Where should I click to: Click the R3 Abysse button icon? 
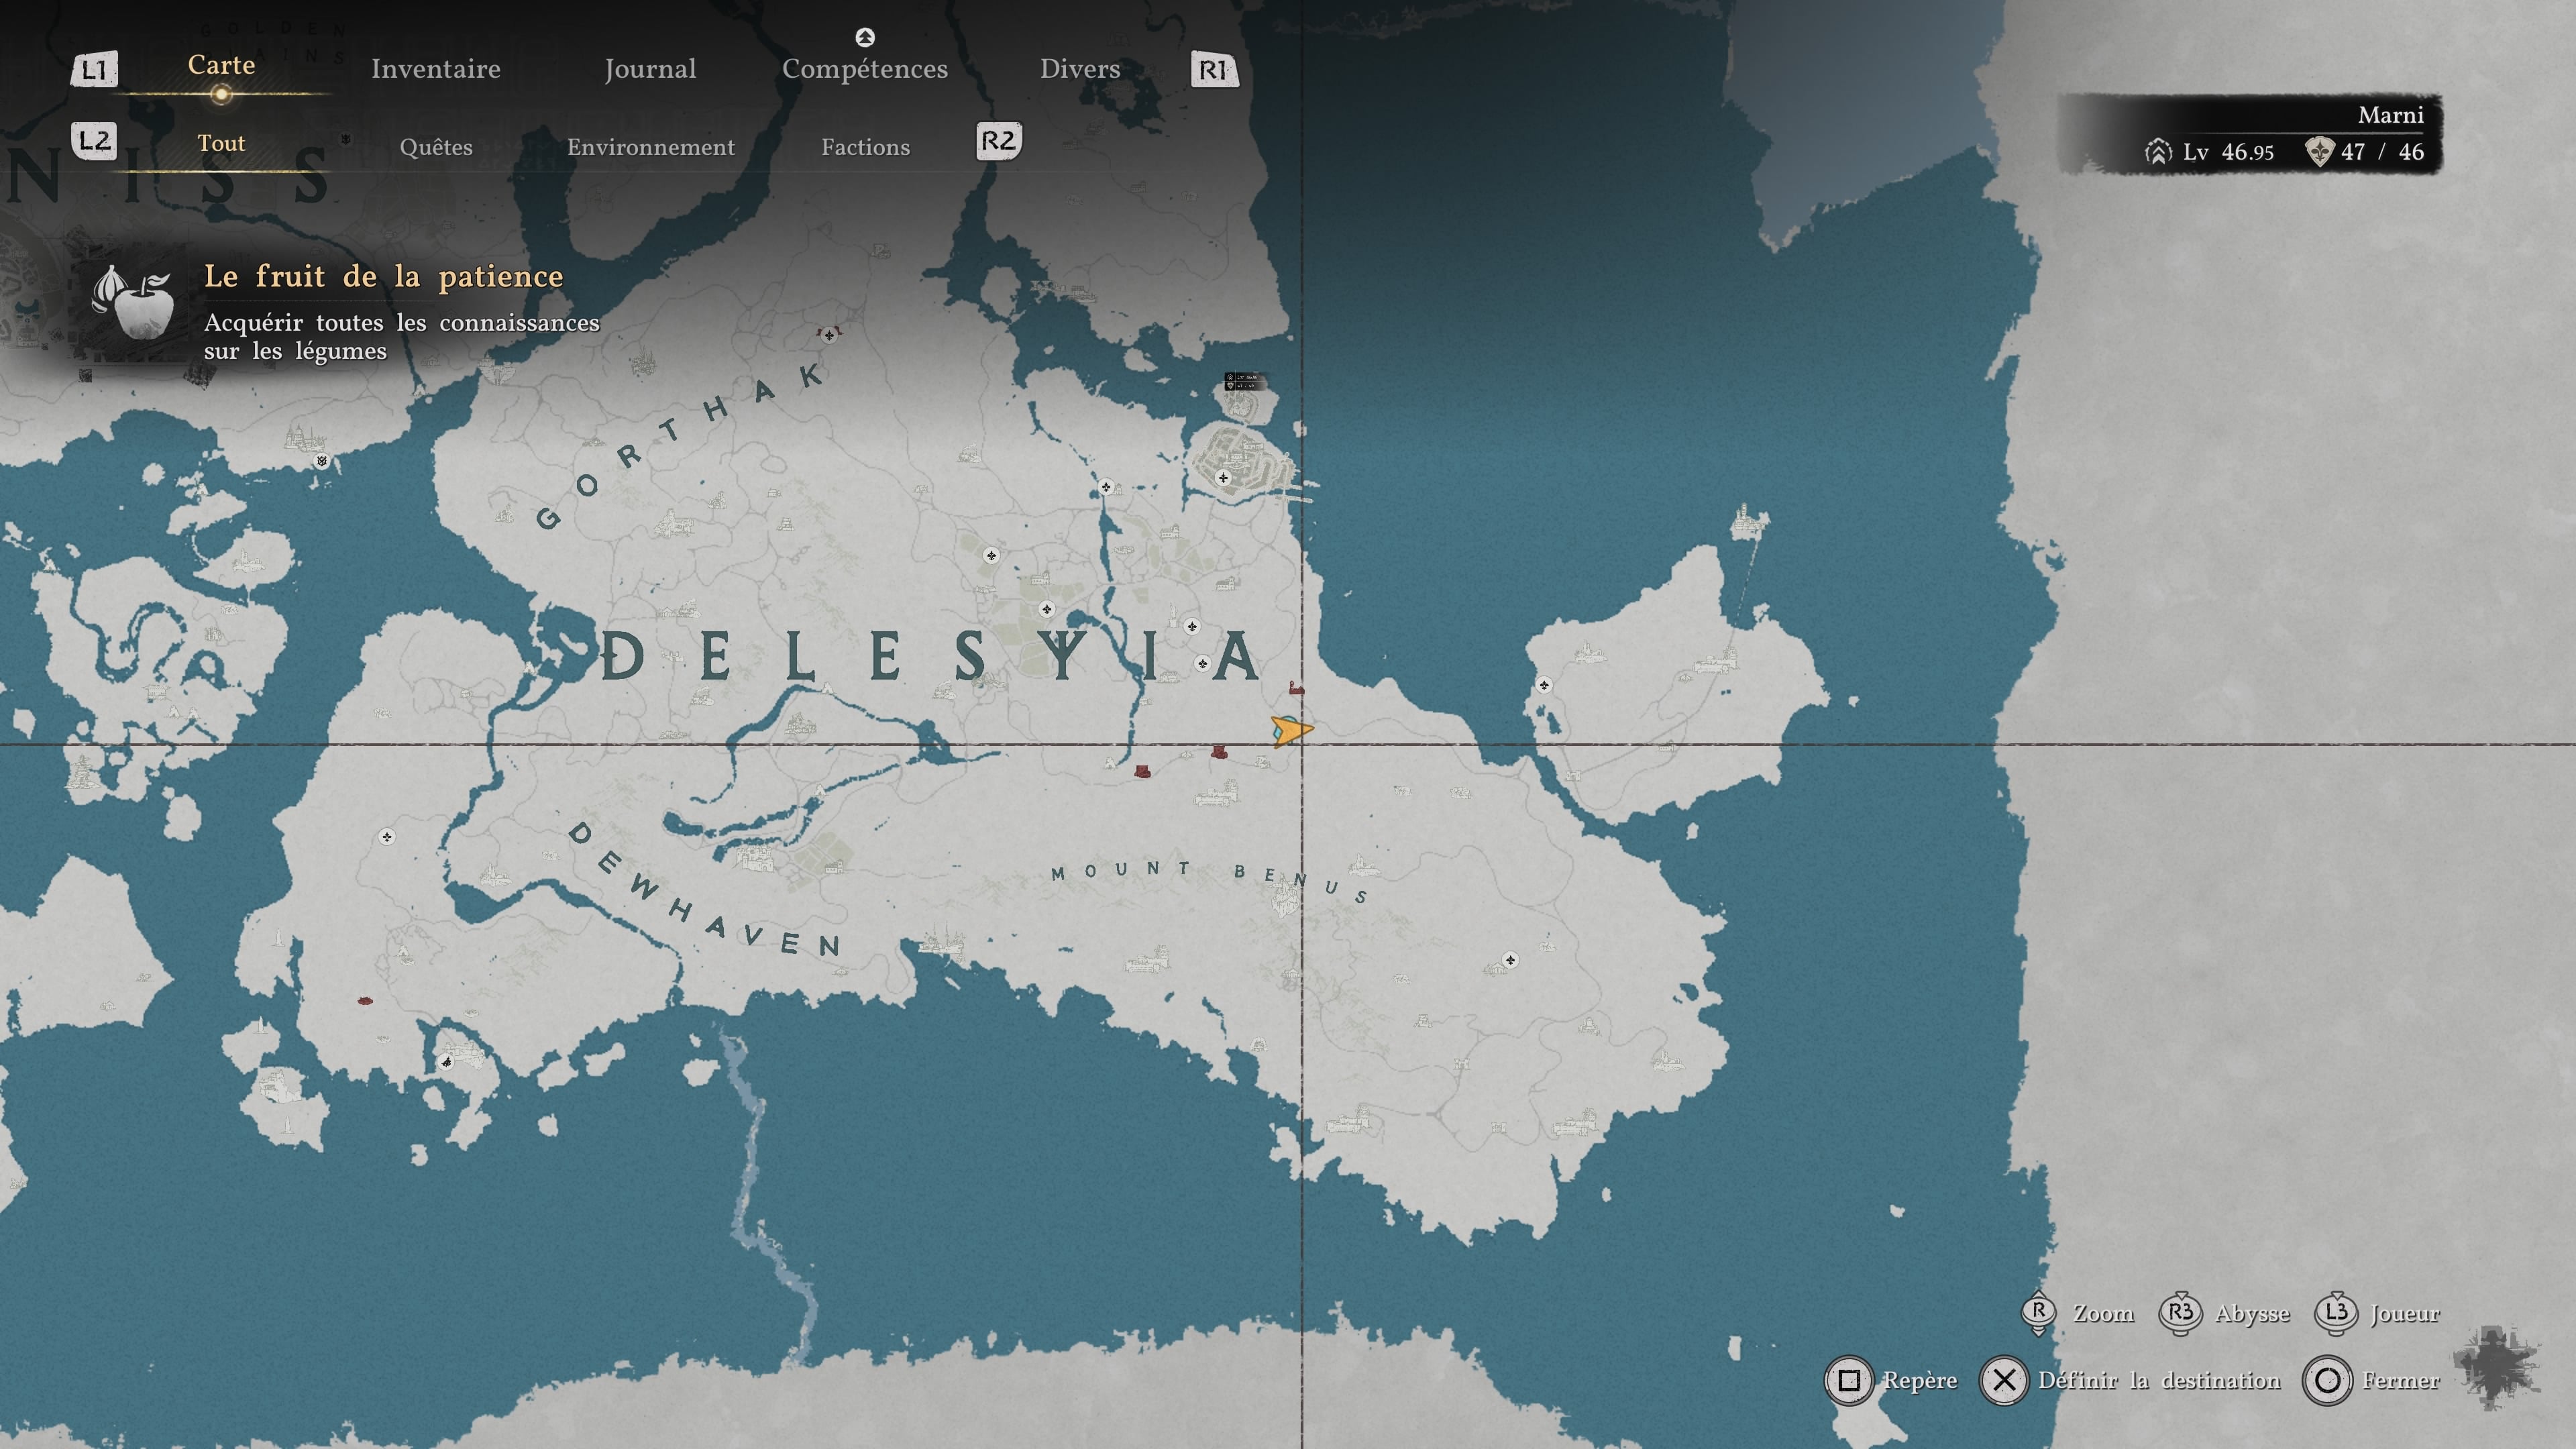pyautogui.click(x=2180, y=1313)
